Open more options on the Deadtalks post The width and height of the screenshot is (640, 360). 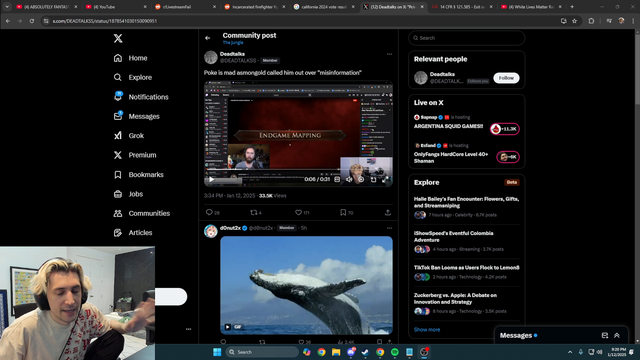click(389, 54)
